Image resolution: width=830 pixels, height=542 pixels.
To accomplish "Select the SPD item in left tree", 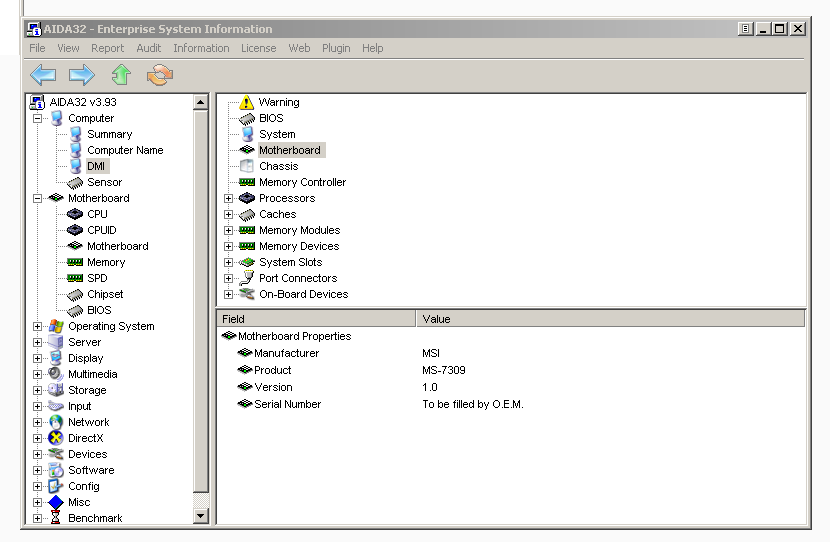I will tap(97, 278).
